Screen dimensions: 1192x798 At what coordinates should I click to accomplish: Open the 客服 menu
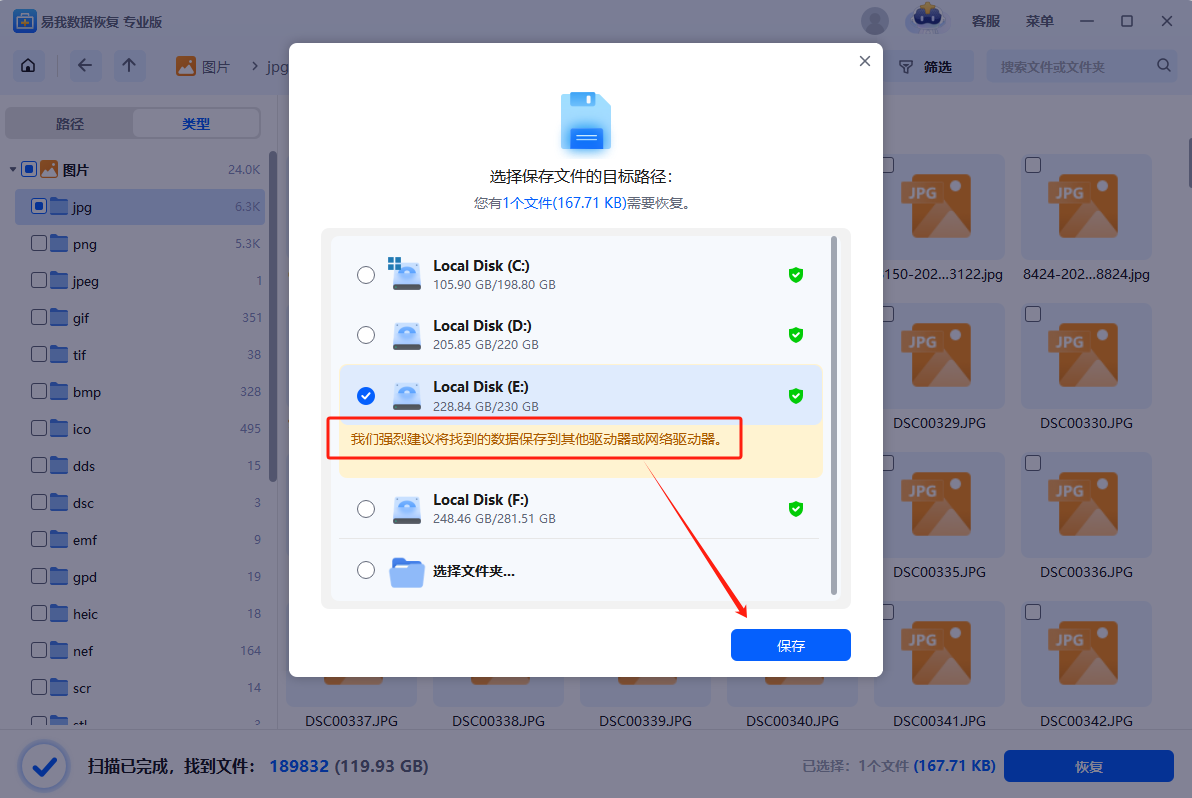985,21
